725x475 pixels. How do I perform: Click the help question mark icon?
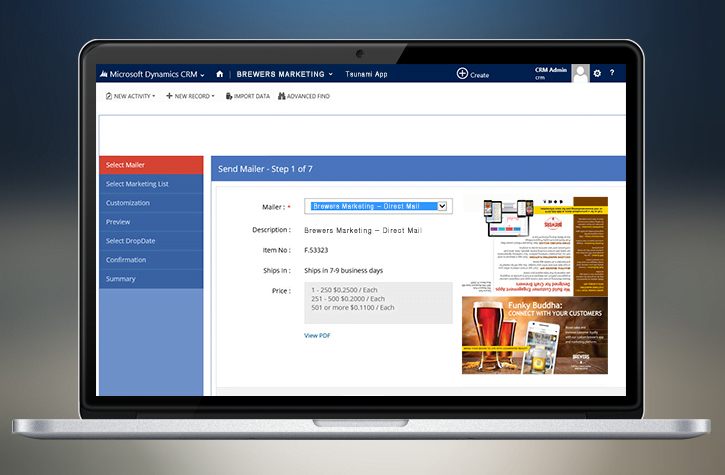[612, 73]
